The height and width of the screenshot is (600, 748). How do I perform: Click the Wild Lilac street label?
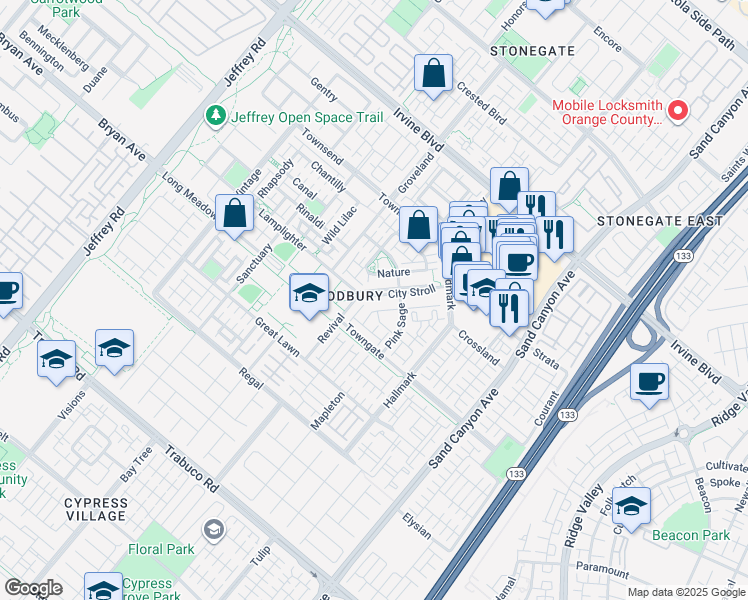point(339,225)
